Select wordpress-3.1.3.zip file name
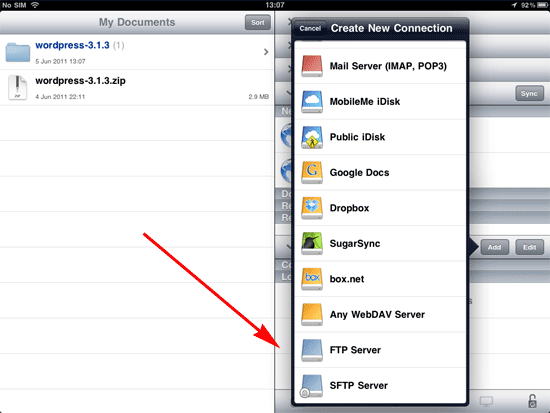This screenshot has width=550, height=413. point(80,81)
